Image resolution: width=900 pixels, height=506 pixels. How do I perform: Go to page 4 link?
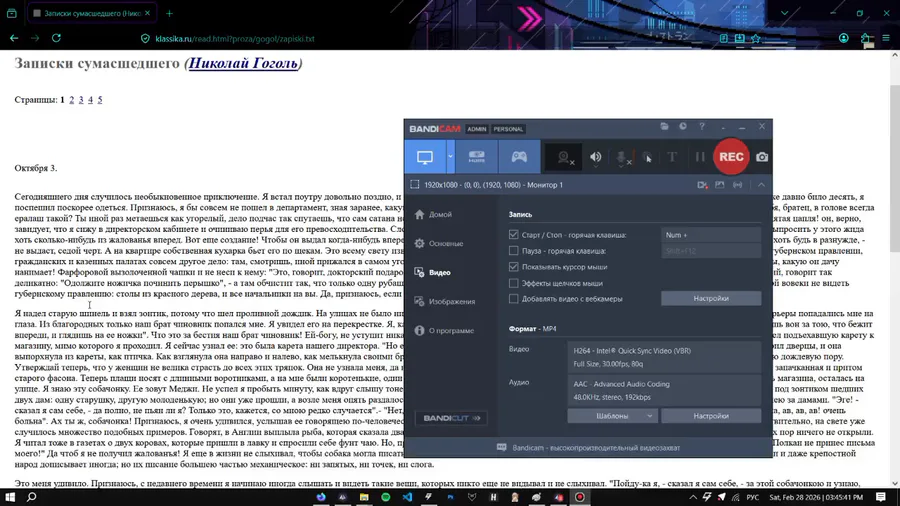click(90, 99)
